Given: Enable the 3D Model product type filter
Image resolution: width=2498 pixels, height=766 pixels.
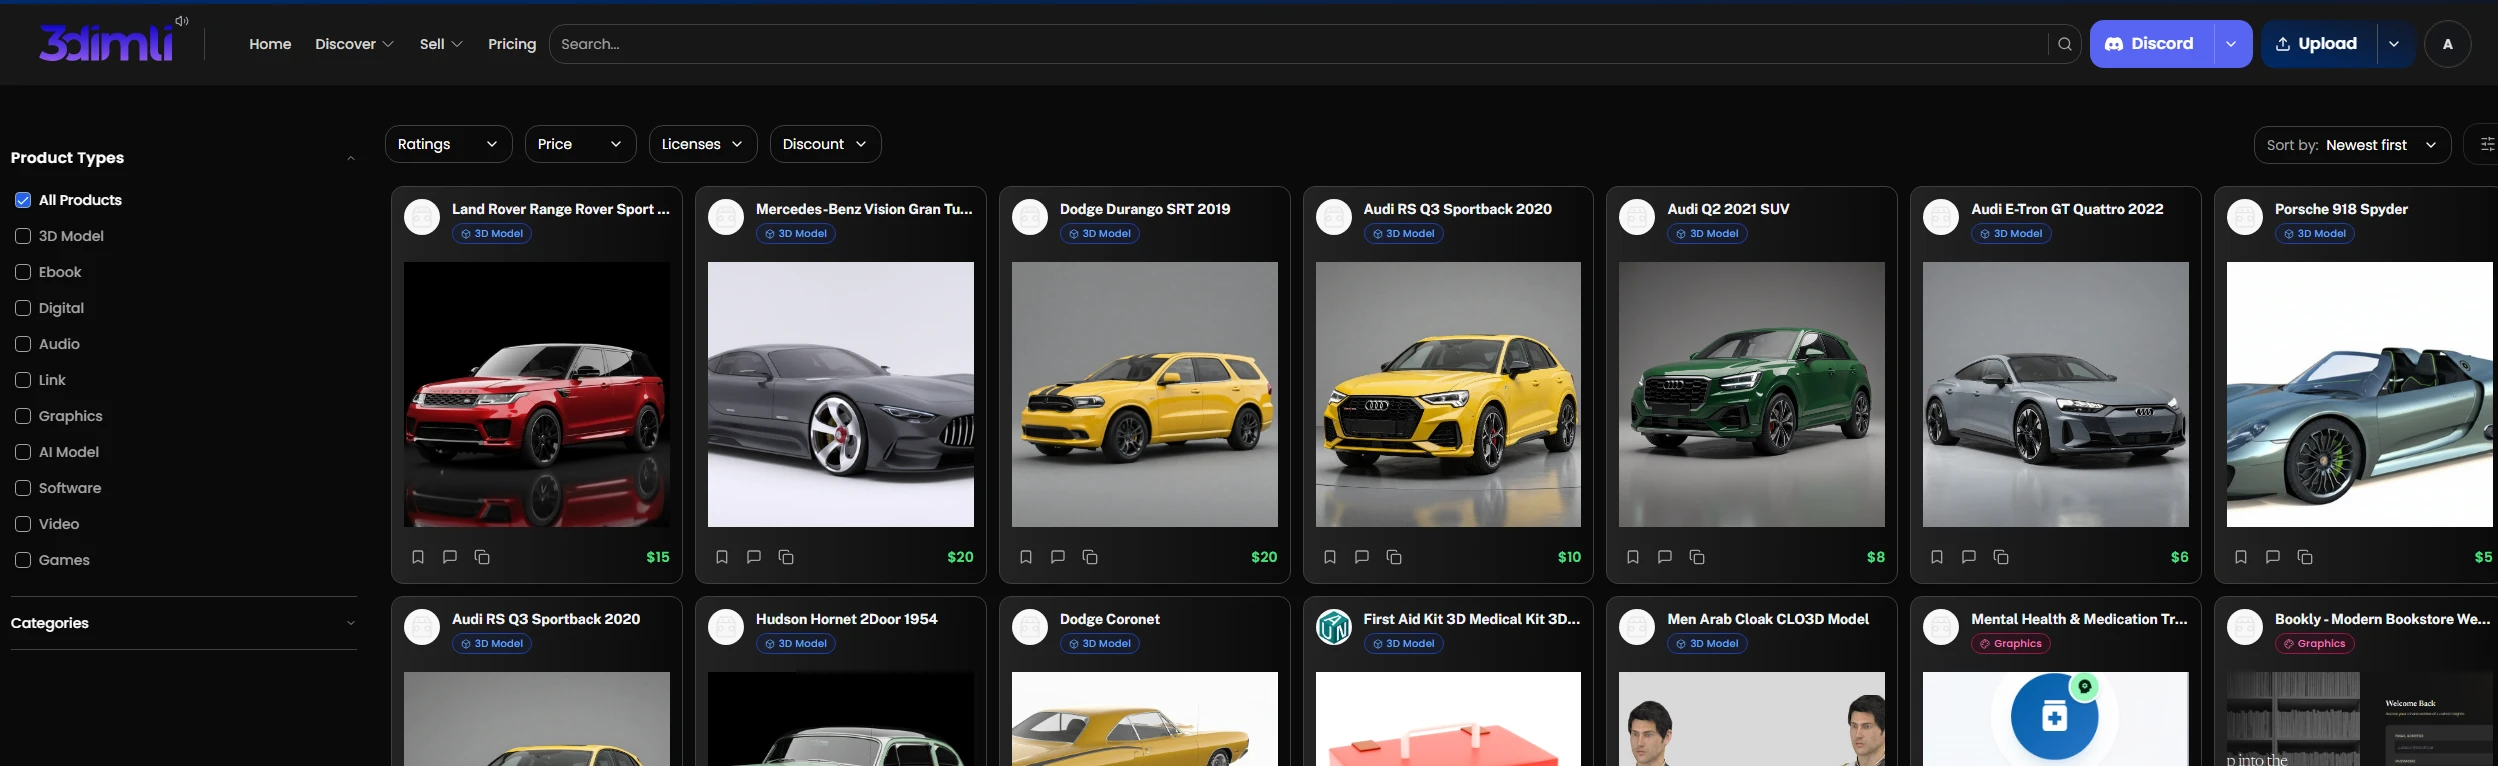Looking at the screenshot, I should tap(23, 236).
